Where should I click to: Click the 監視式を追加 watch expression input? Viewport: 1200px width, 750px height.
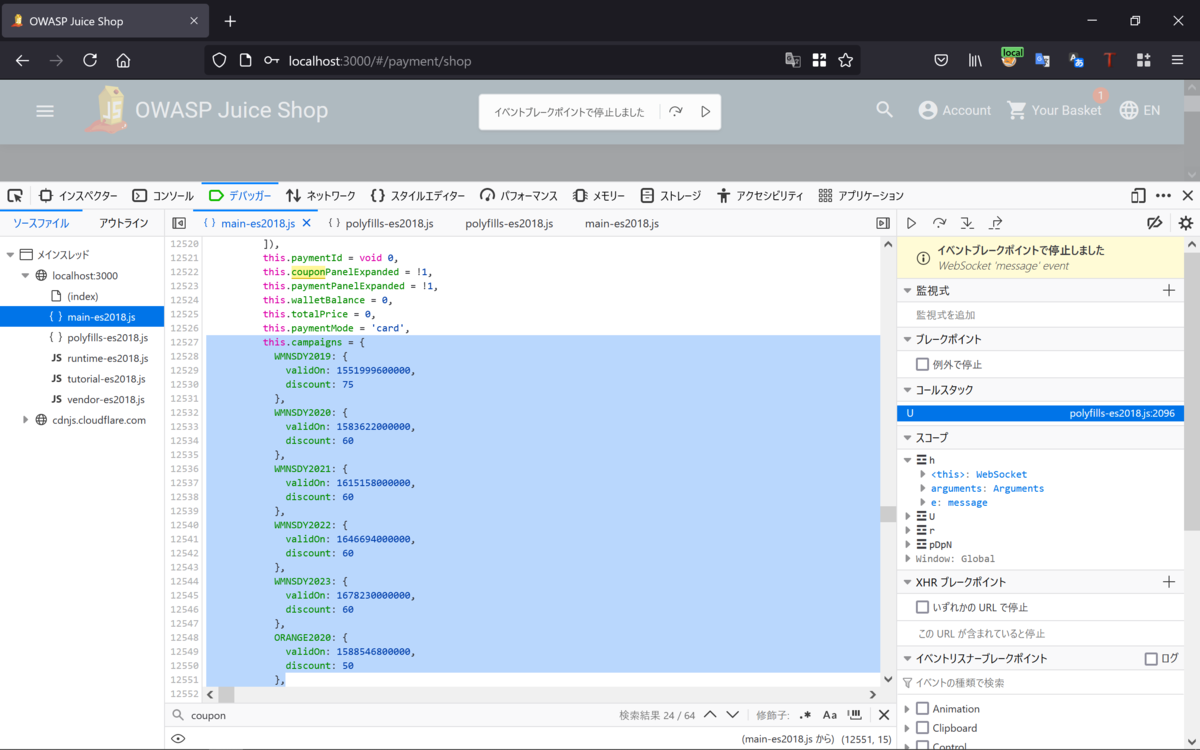(x=1040, y=314)
